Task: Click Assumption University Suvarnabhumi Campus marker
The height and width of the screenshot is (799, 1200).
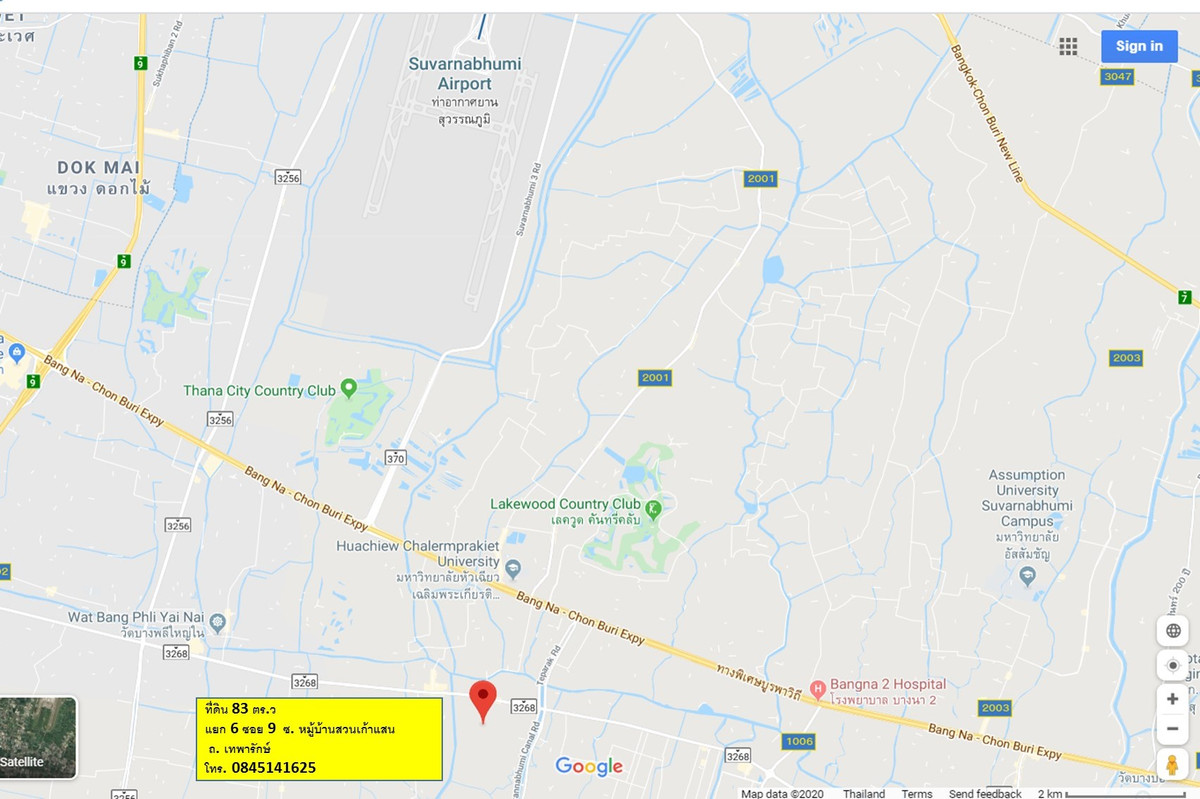Action: (1027, 576)
